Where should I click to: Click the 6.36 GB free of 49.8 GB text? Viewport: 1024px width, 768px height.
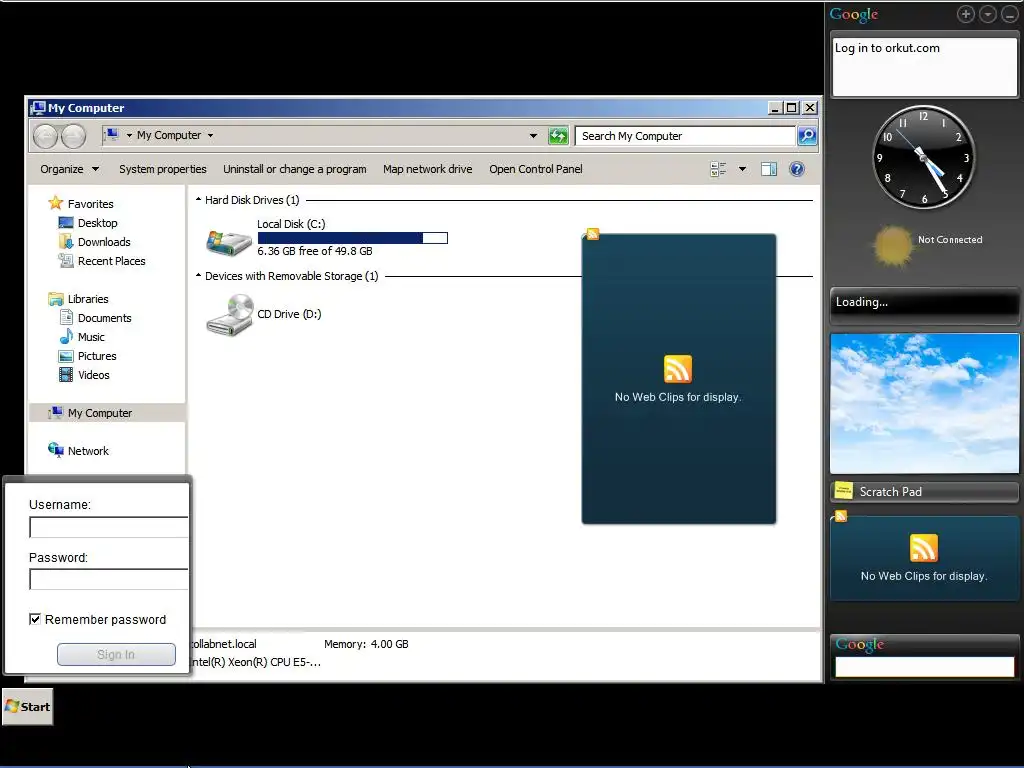315,251
